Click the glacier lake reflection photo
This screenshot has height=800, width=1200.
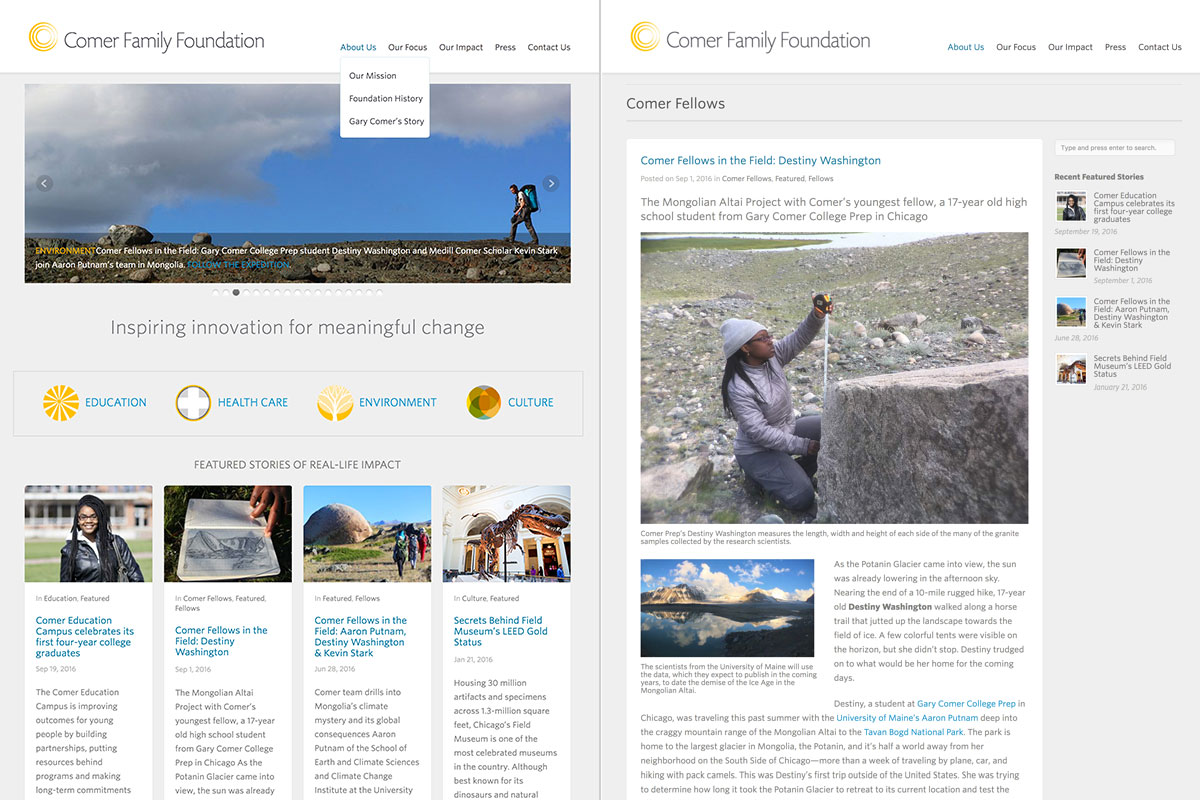[x=727, y=608]
